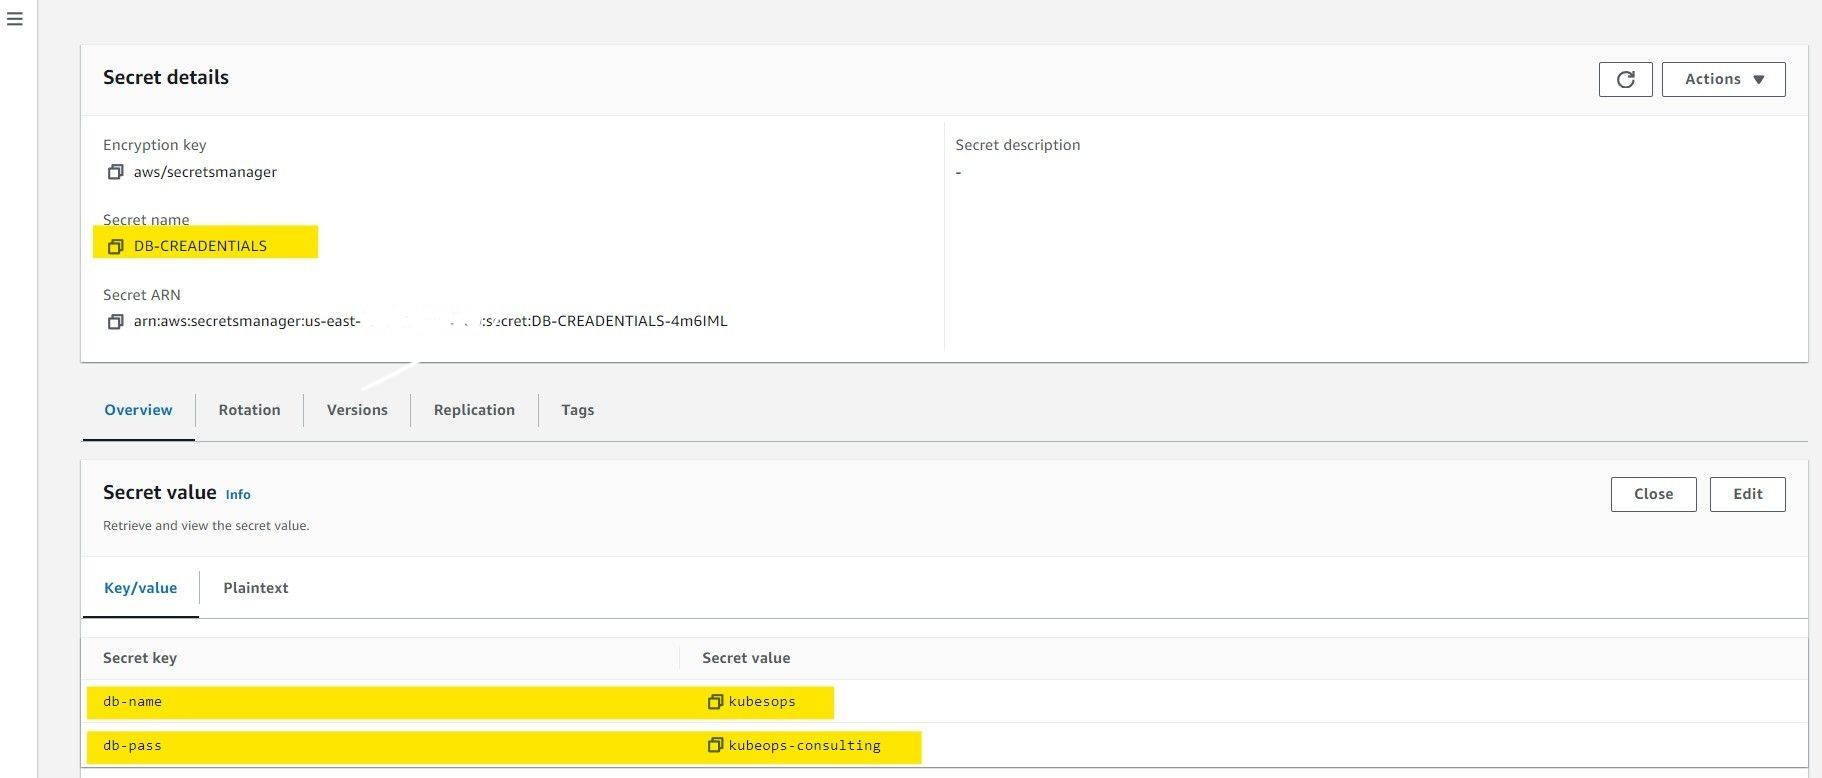Open the Actions dropdown menu
The height and width of the screenshot is (778, 1822).
[x=1723, y=79]
